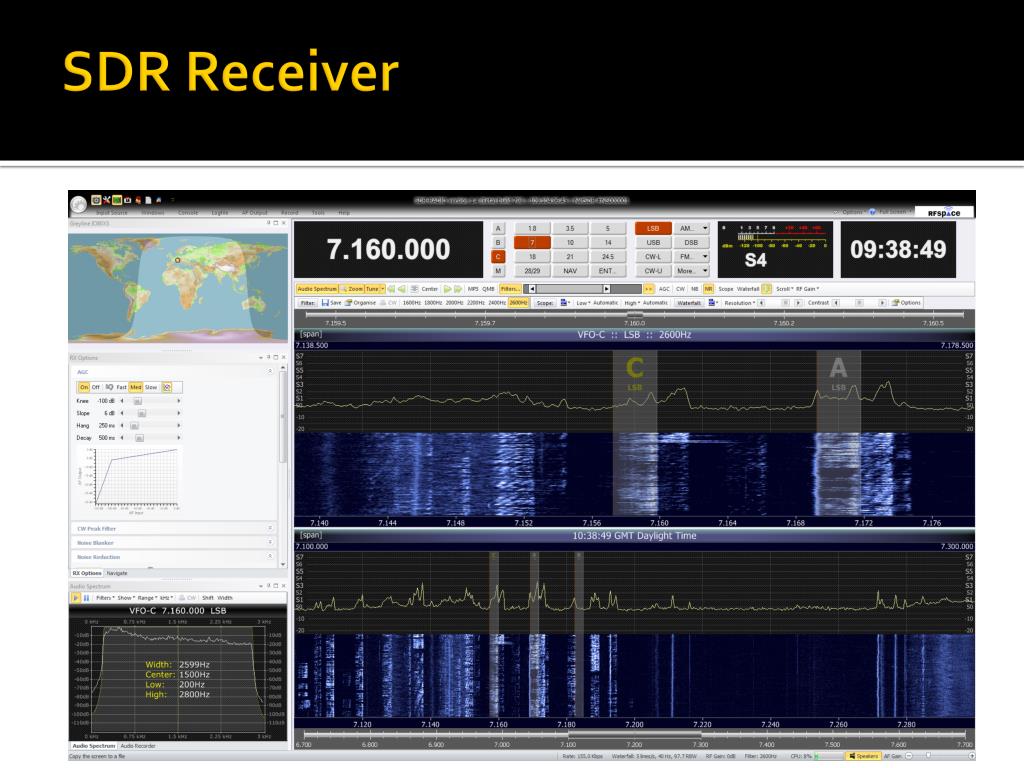Click the main frequency display 7.160.000
This screenshot has width=1024, height=768.
[389, 249]
